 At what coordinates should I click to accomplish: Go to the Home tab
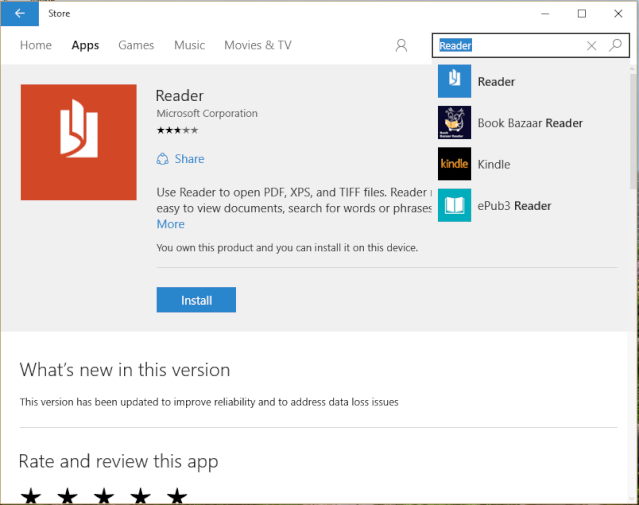(36, 45)
